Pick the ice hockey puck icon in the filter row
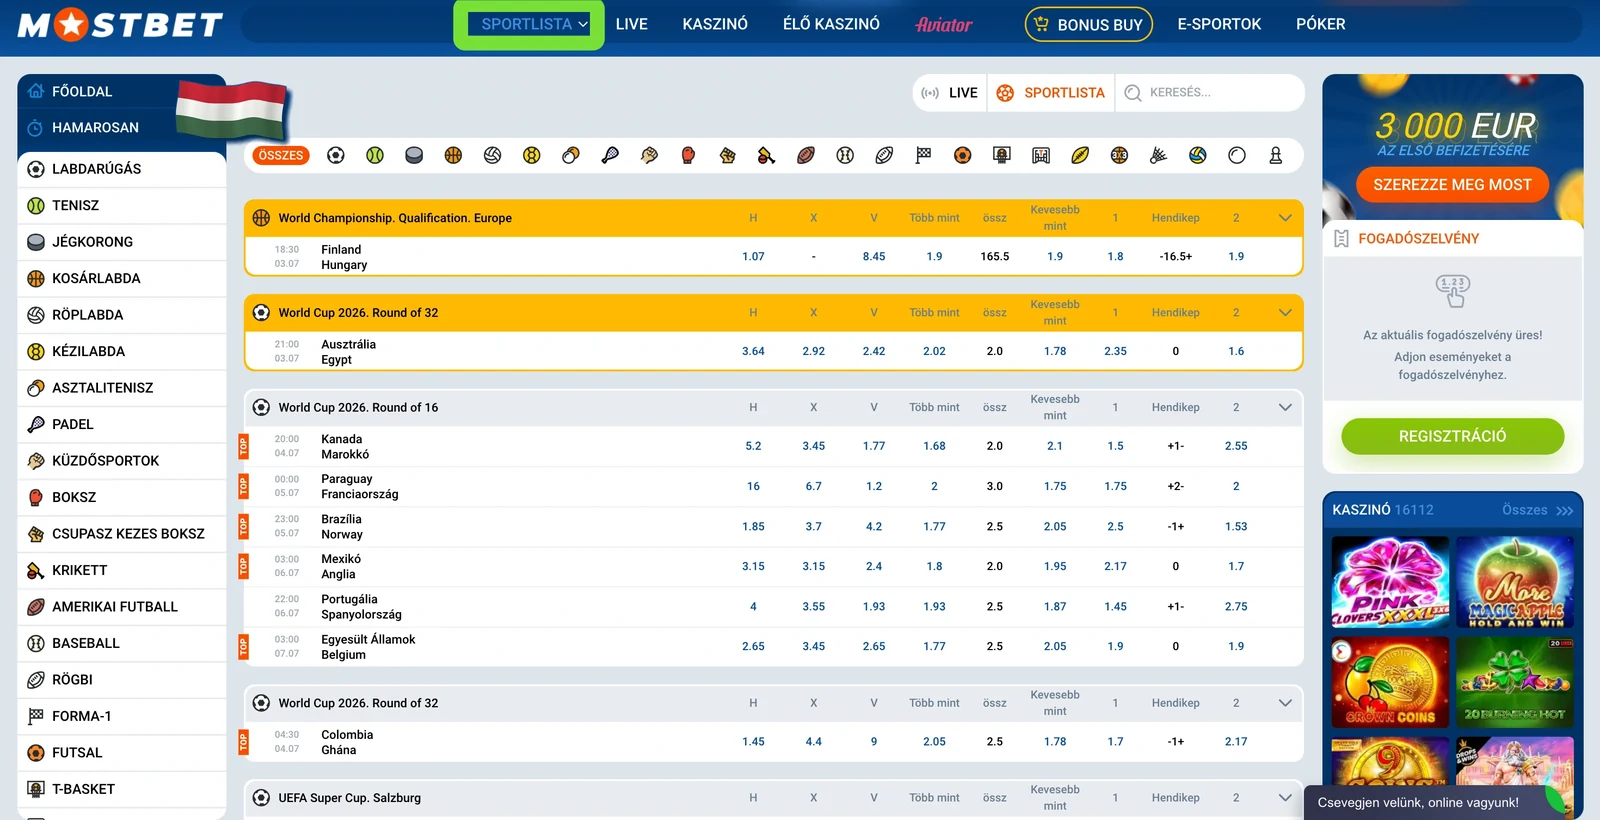 [414, 155]
